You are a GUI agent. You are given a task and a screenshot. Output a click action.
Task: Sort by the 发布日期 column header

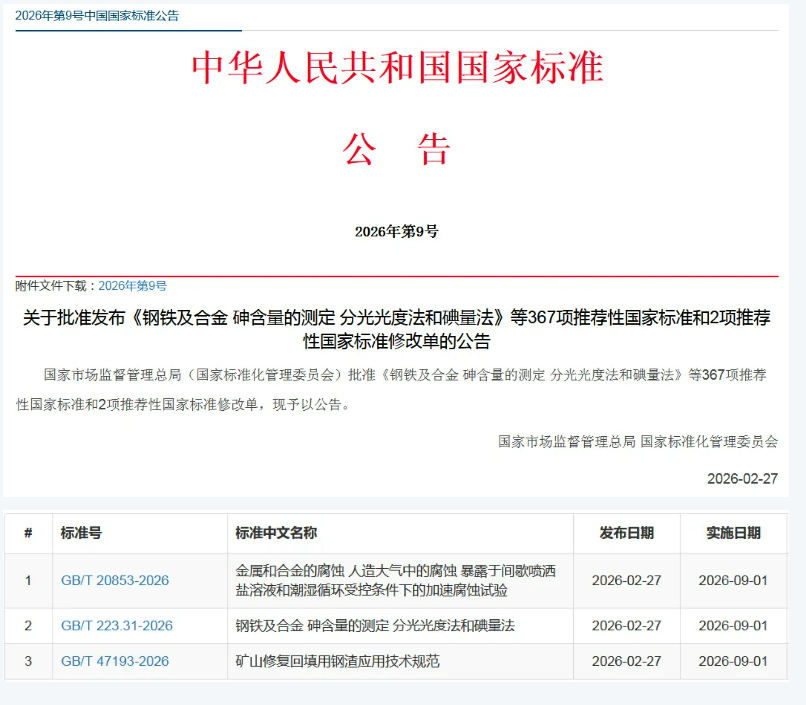(x=626, y=533)
